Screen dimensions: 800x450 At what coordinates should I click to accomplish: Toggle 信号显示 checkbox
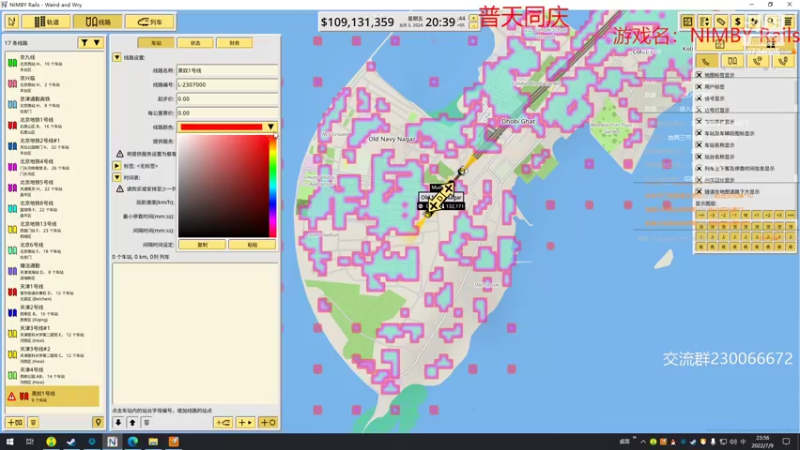click(x=699, y=98)
